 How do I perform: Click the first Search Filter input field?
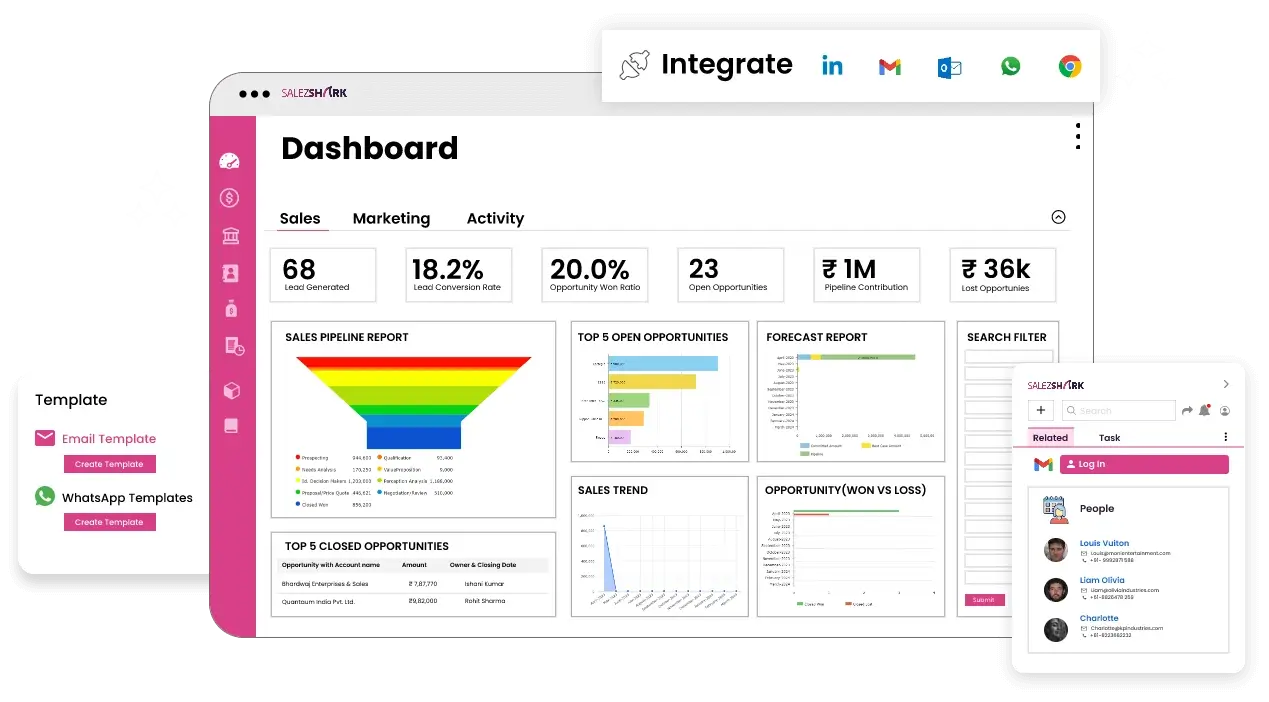(x=1008, y=356)
